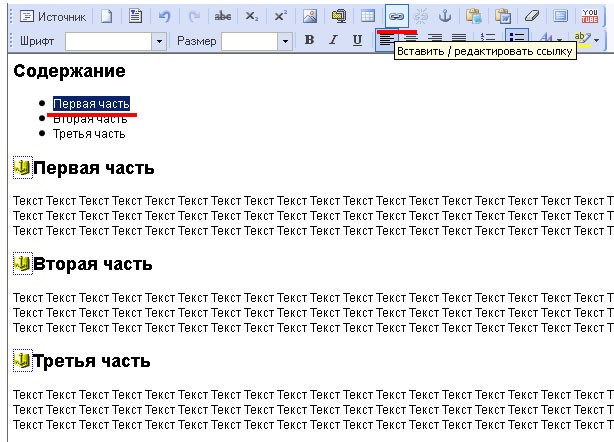This screenshot has width=614, height=442.
Task: Open the Размер size dropdown
Action: pyautogui.click(x=285, y=41)
